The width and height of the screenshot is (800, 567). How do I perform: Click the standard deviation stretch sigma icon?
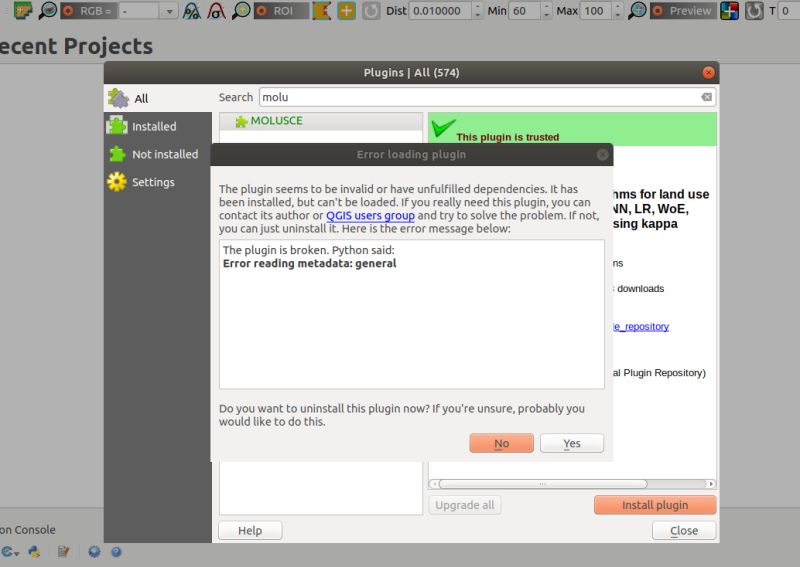tap(216, 11)
